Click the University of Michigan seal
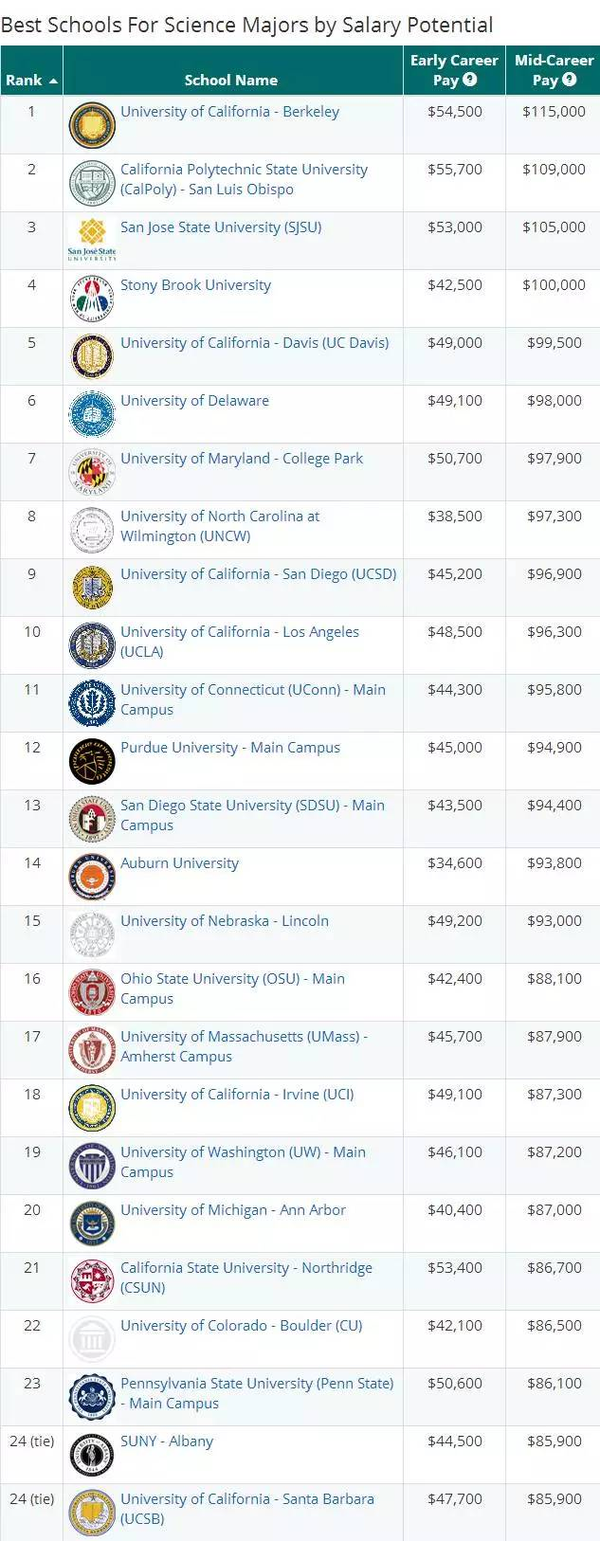The image size is (600, 1541). 92,1223
